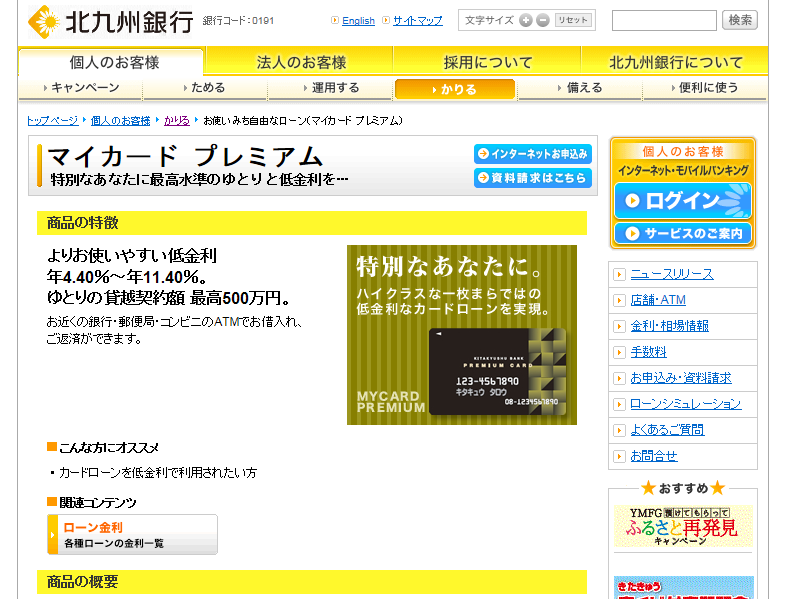Increase text size with the plus icon

[525, 20]
